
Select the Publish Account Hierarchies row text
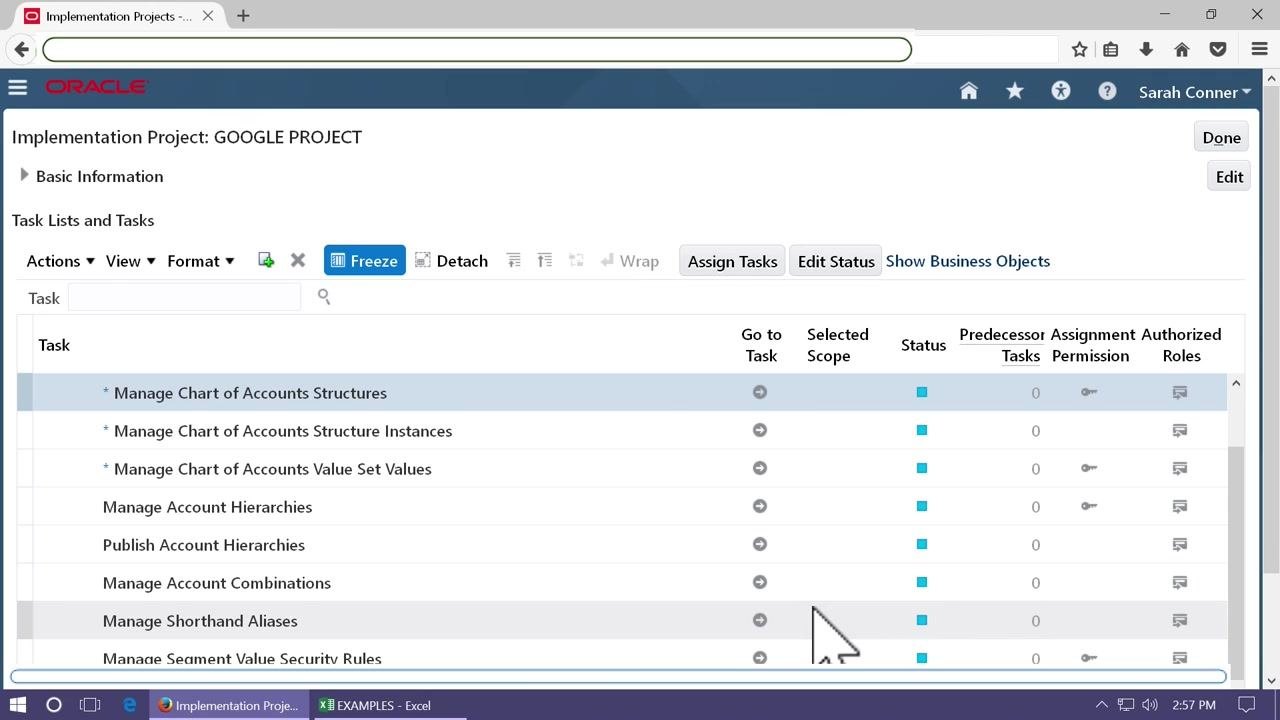(x=203, y=545)
